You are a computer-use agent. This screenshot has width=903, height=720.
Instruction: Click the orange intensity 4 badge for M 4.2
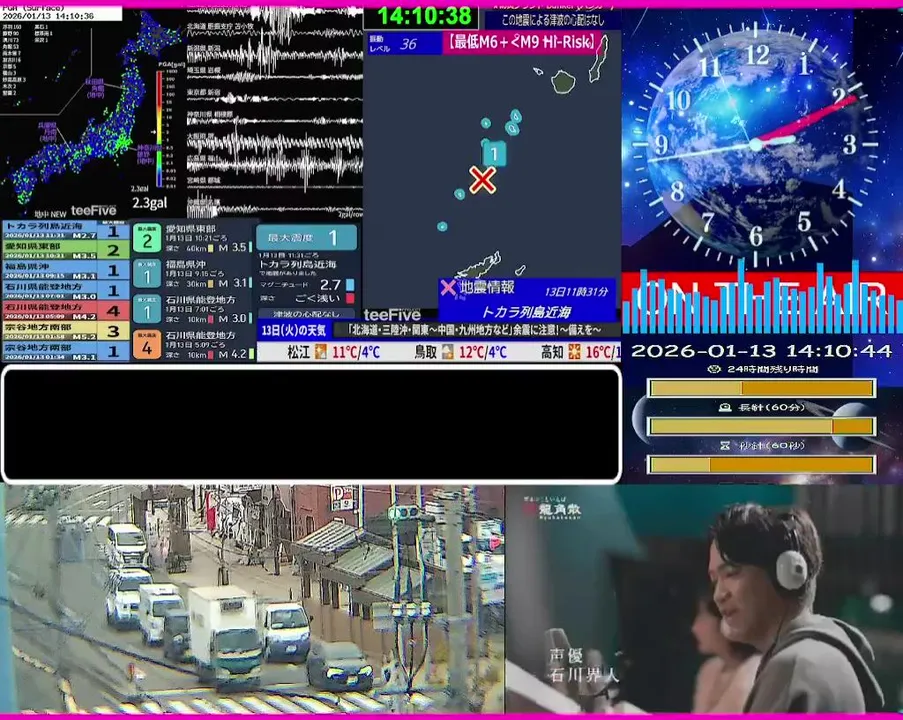click(x=147, y=345)
